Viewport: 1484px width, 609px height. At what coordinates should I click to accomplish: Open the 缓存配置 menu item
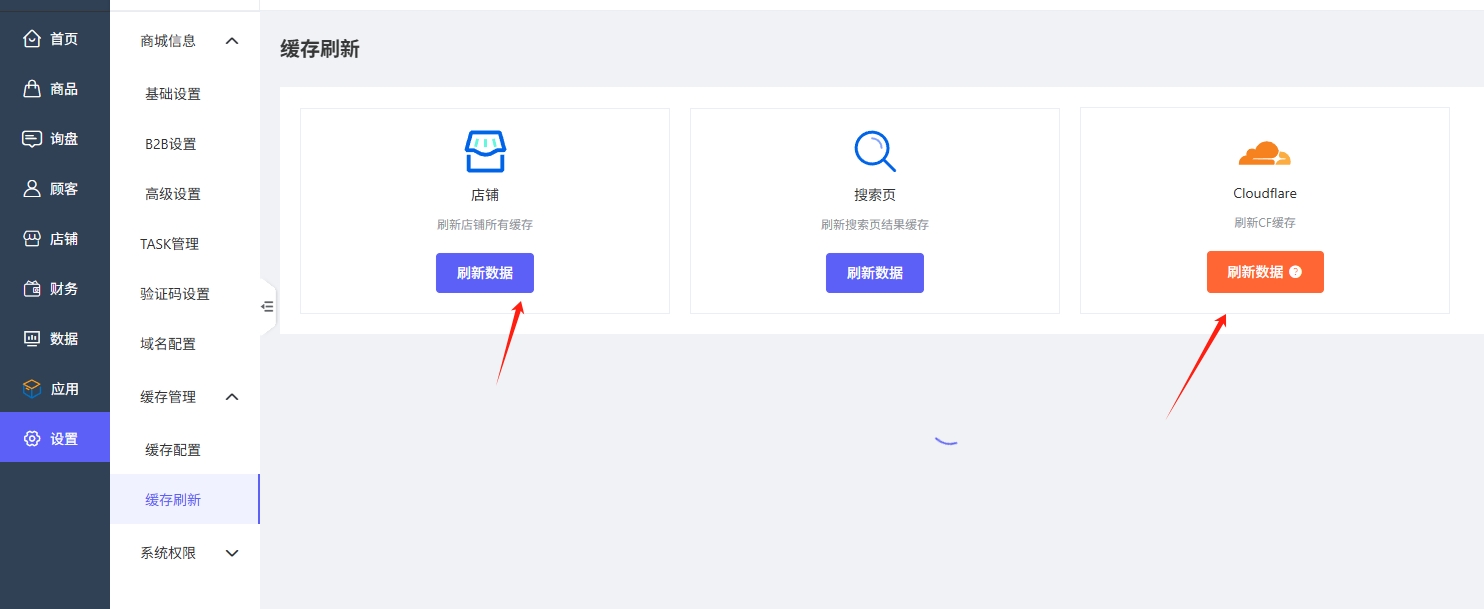[173, 450]
